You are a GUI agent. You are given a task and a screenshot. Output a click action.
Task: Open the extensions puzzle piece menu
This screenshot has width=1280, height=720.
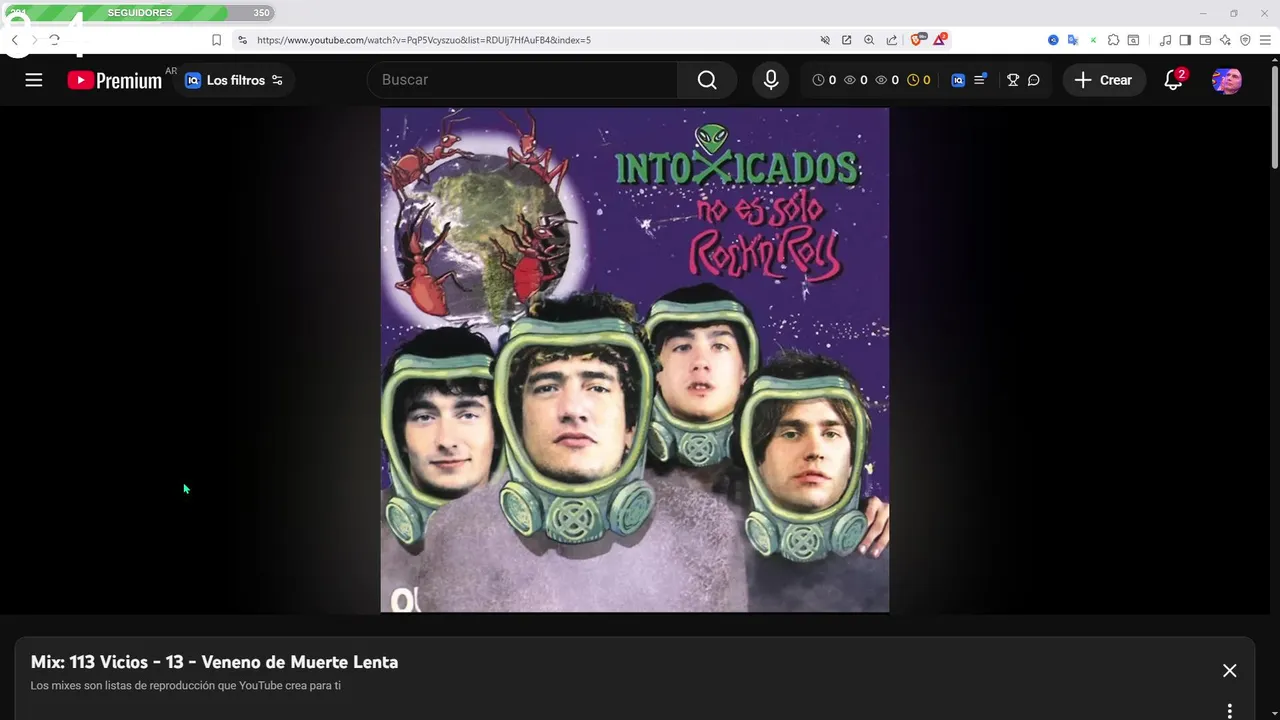pos(1113,40)
